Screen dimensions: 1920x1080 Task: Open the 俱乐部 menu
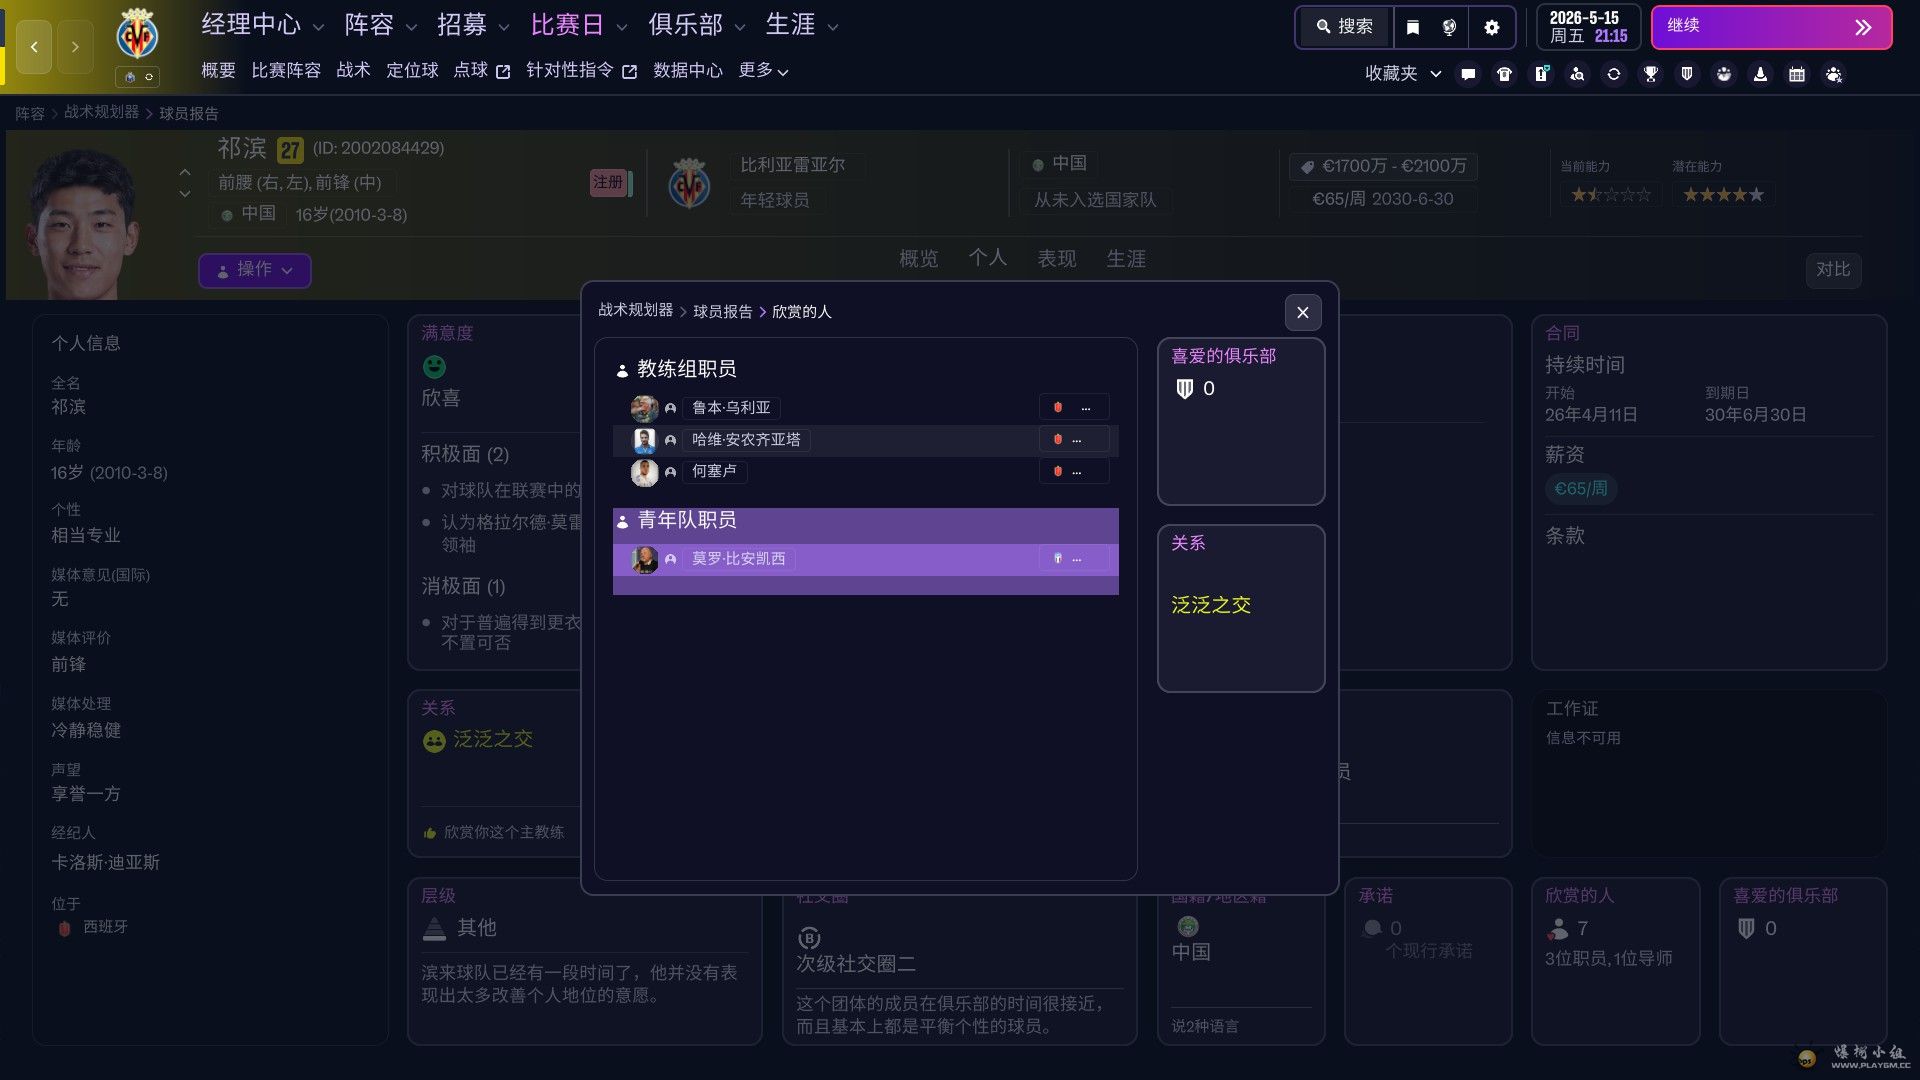click(x=697, y=25)
